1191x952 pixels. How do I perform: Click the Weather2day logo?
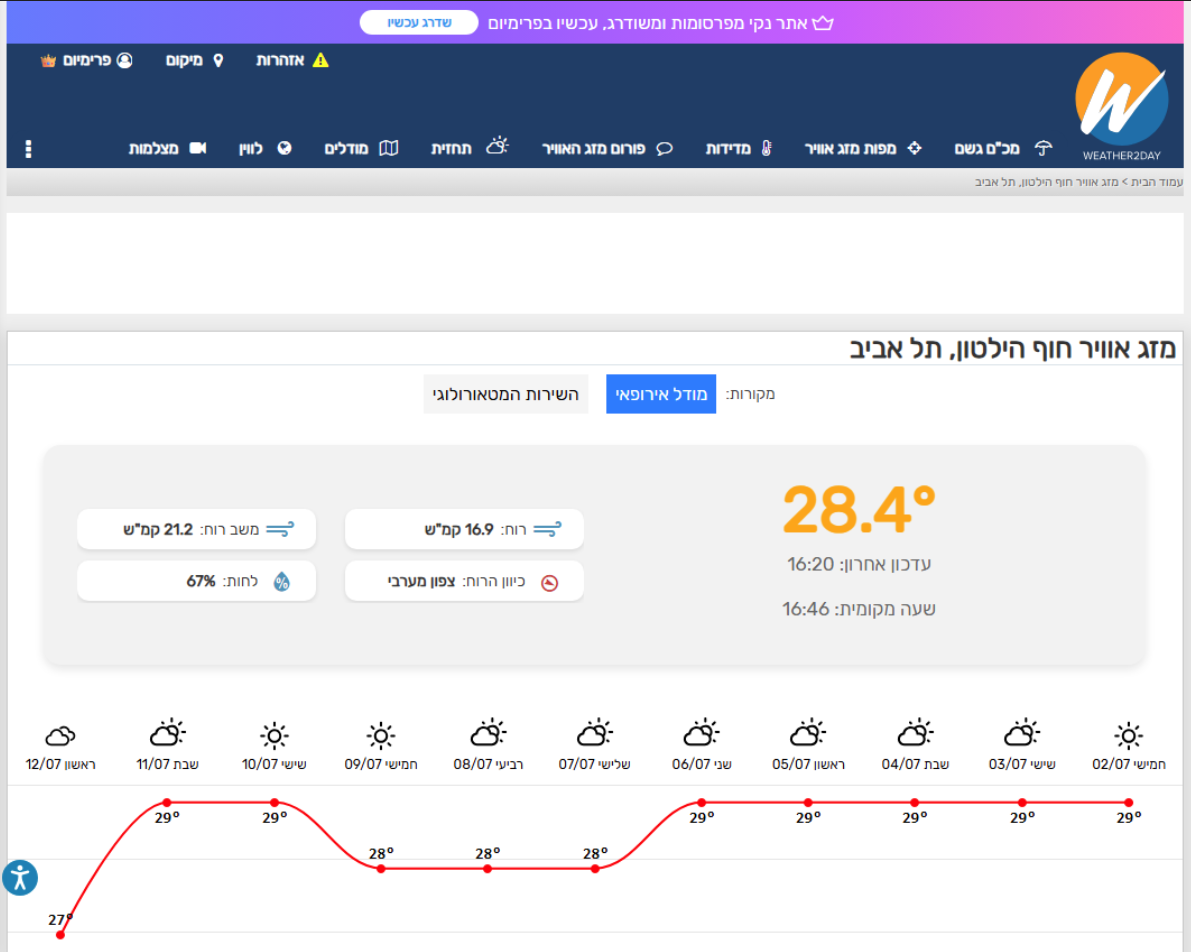click(1121, 106)
